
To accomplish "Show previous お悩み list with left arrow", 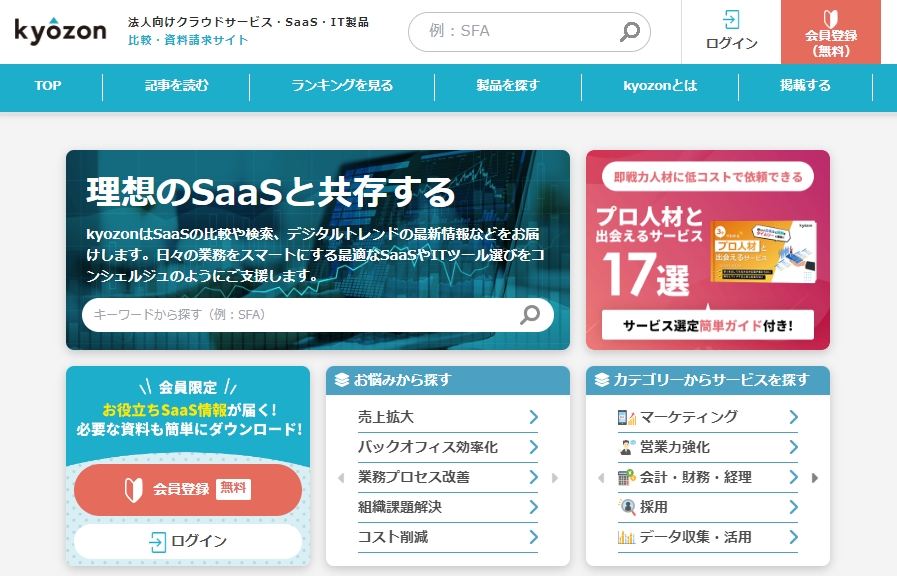I will tap(341, 478).
